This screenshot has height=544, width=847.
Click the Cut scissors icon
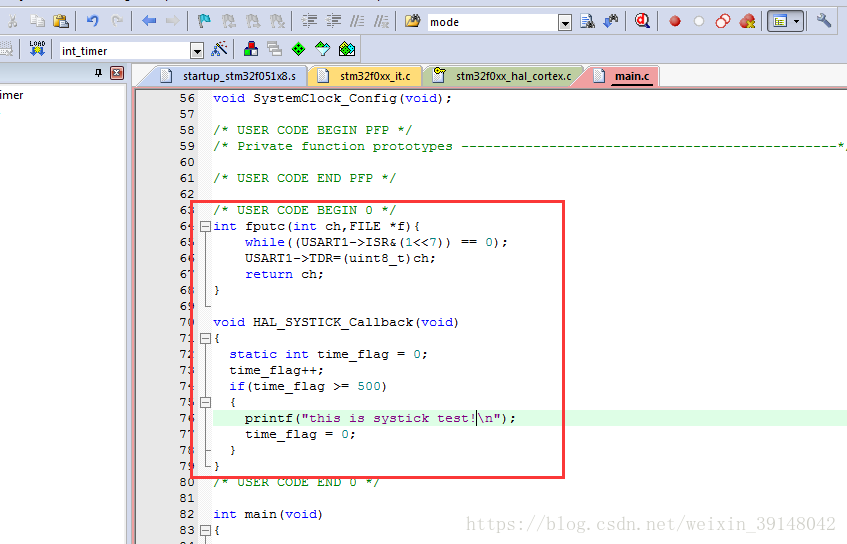[12, 22]
